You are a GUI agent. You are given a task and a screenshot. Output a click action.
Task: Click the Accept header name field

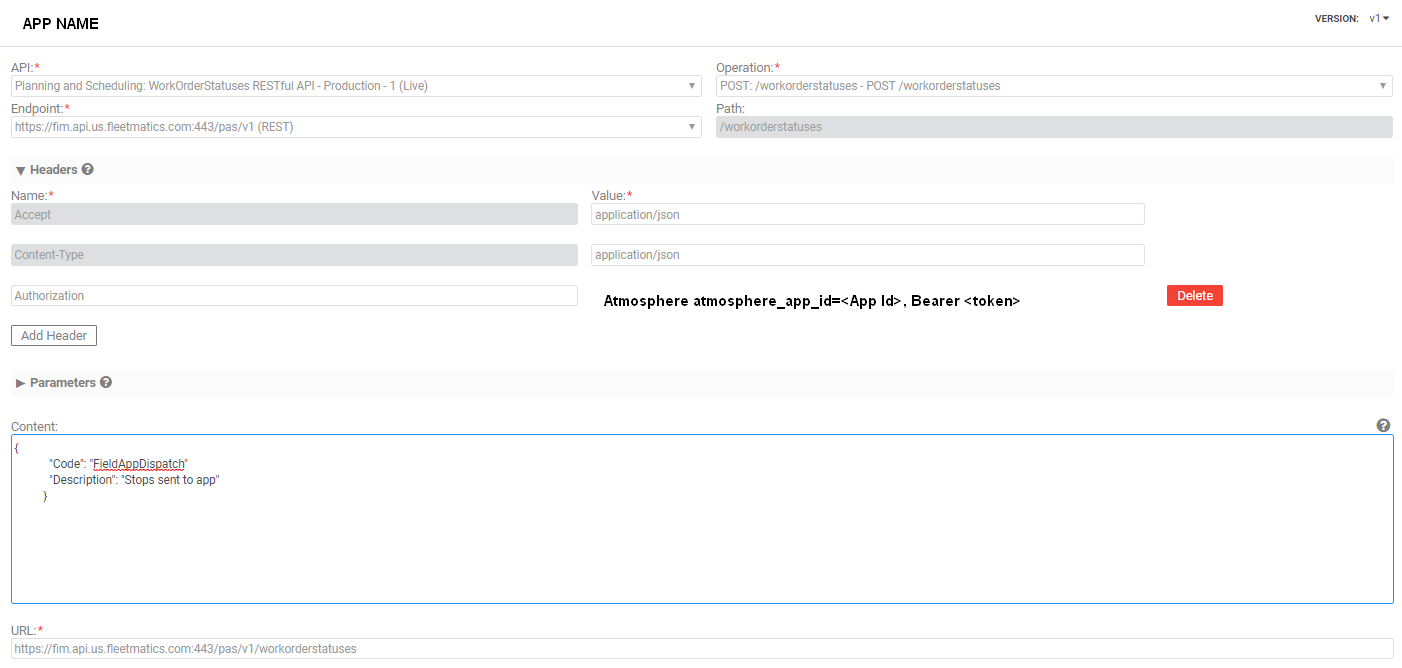294,214
